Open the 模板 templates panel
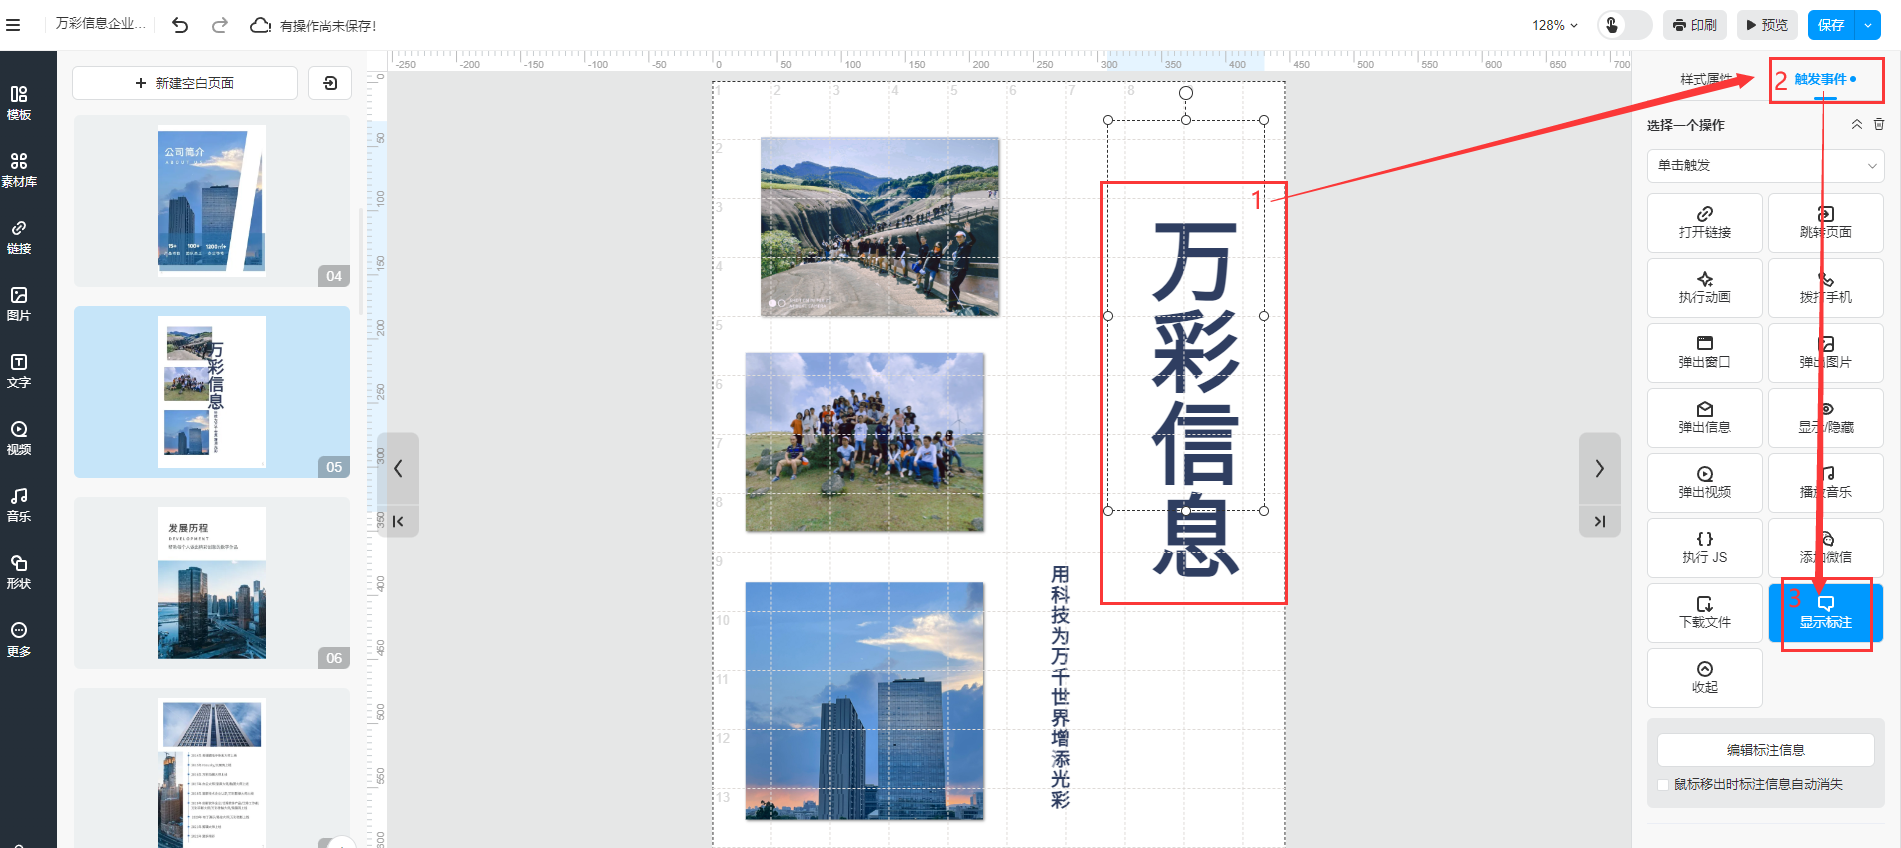The height and width of the screenshot is (848, 1901). (19, 102)
